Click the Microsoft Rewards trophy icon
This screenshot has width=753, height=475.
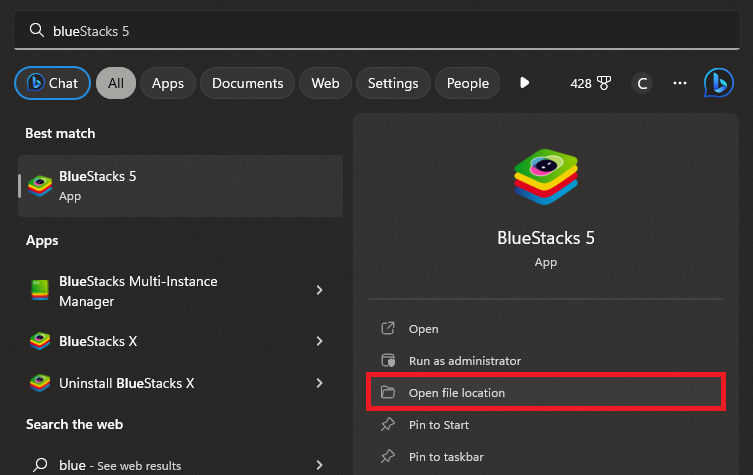603,83
